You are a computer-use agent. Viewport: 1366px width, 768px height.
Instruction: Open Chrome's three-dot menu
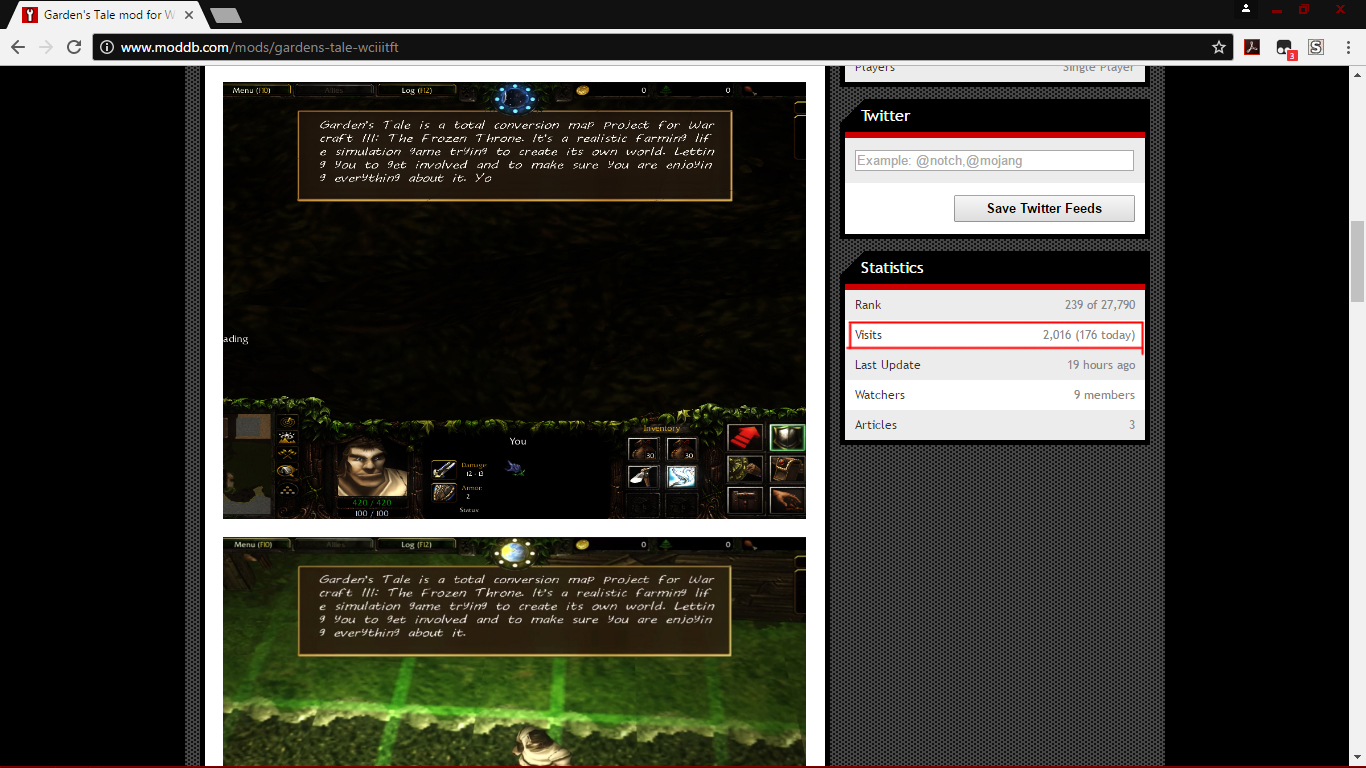coord(1347,47)
